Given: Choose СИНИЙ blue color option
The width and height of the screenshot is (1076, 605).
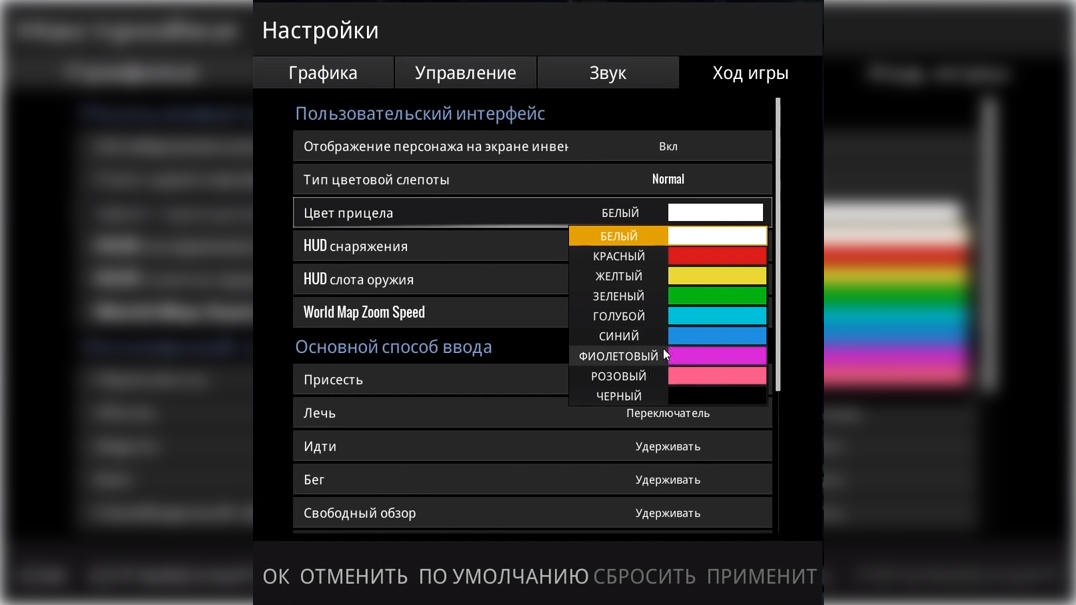Looking at the screenshot, I should tap(667, 336).
